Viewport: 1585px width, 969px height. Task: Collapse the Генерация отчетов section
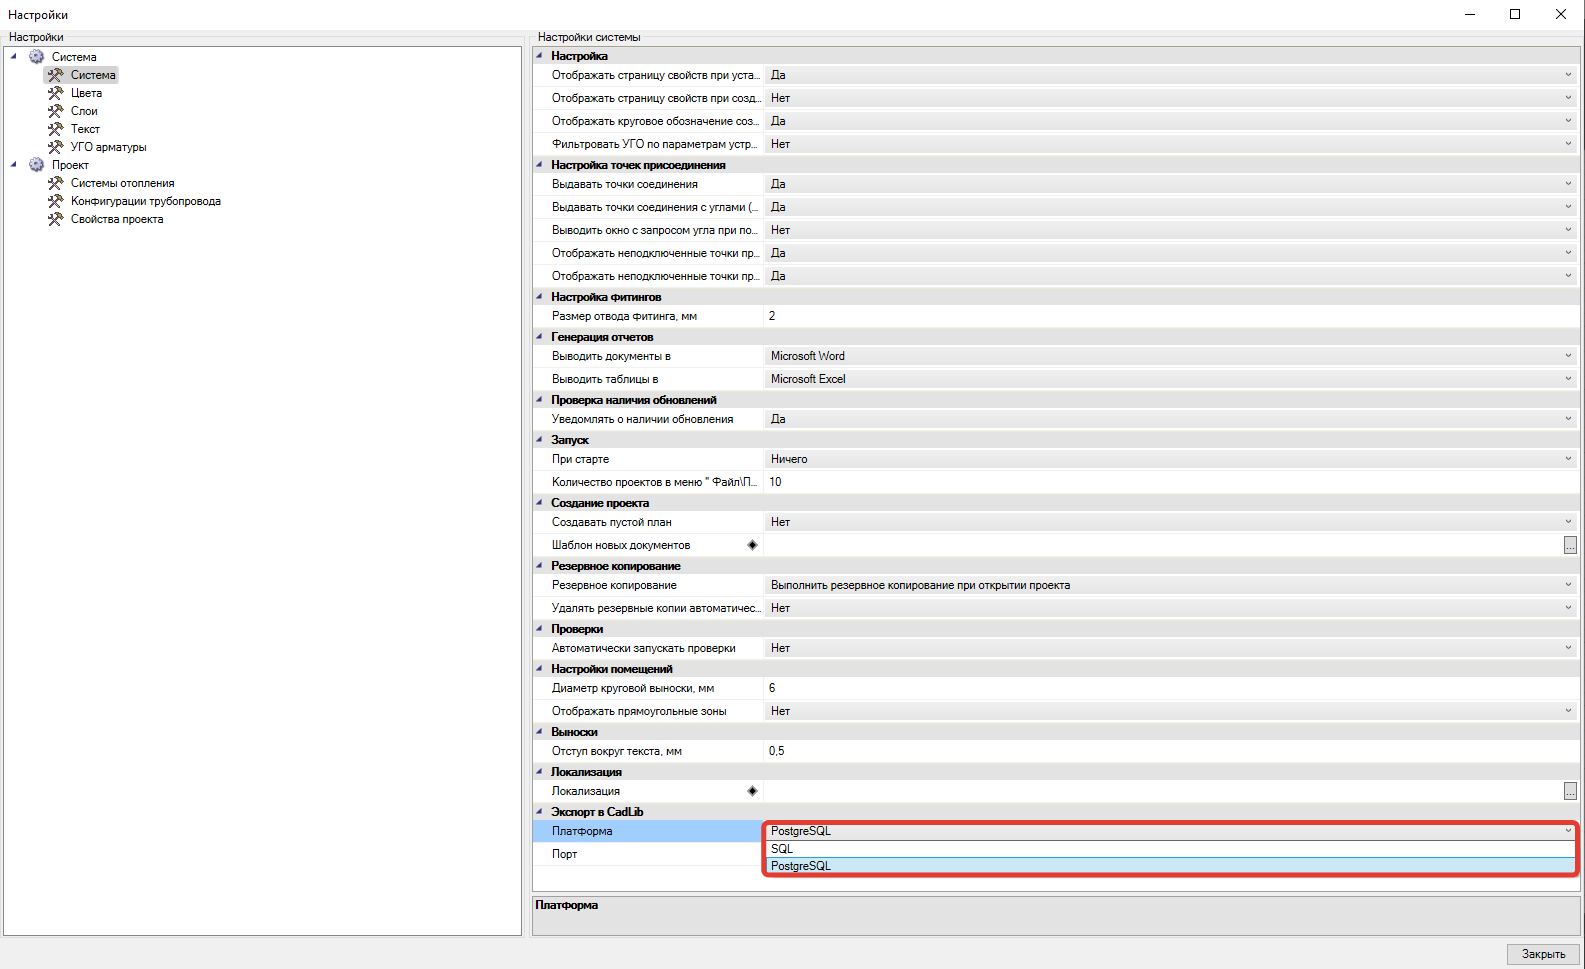(540, 337)
